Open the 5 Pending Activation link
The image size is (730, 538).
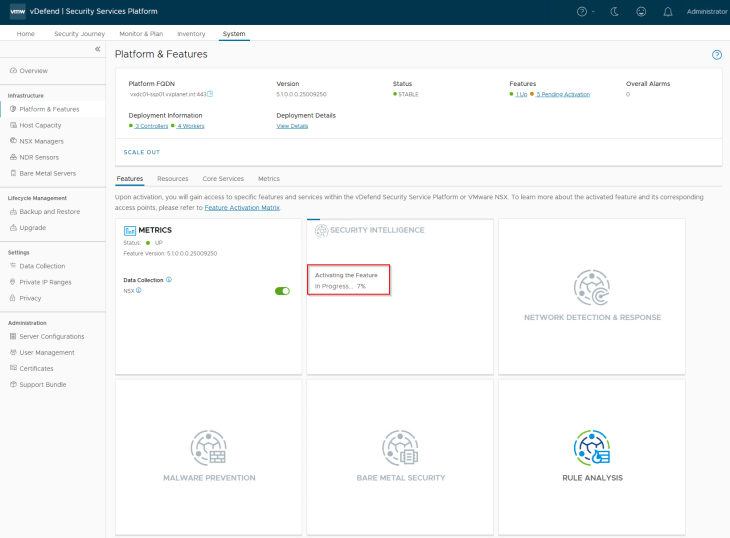(x=562, y=94)
